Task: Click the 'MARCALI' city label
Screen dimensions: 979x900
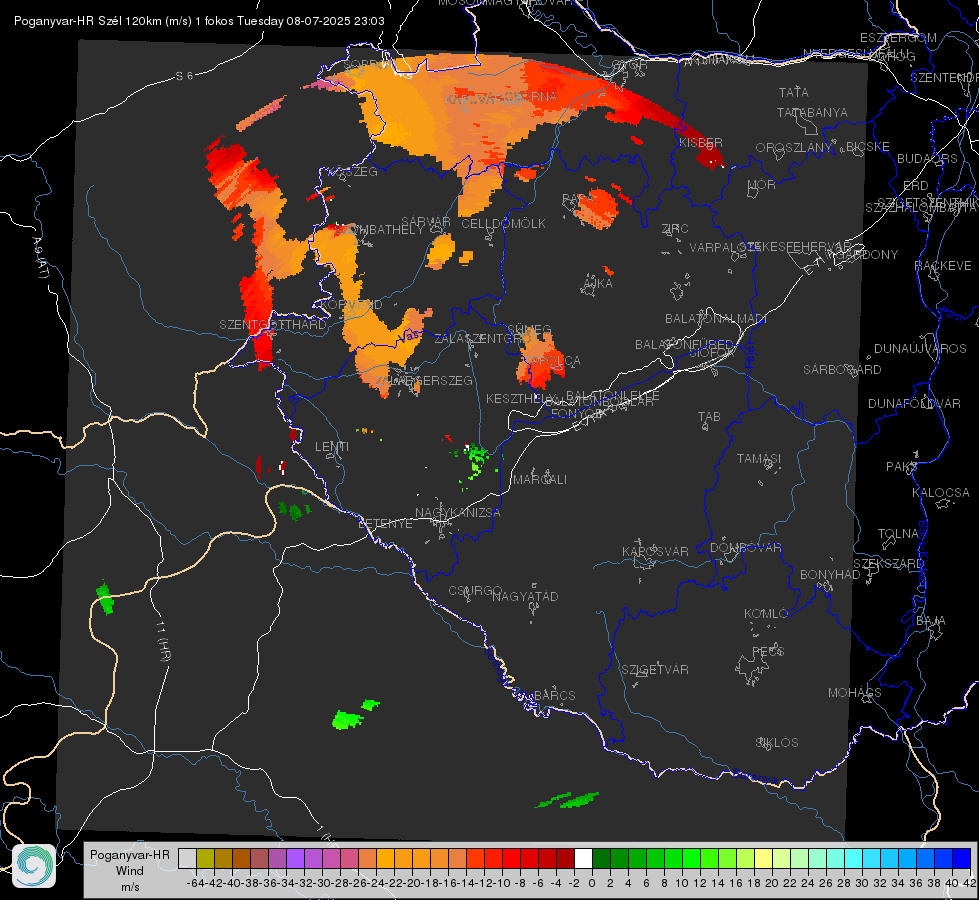Action: pyautogui.click(x=540, y=480)
